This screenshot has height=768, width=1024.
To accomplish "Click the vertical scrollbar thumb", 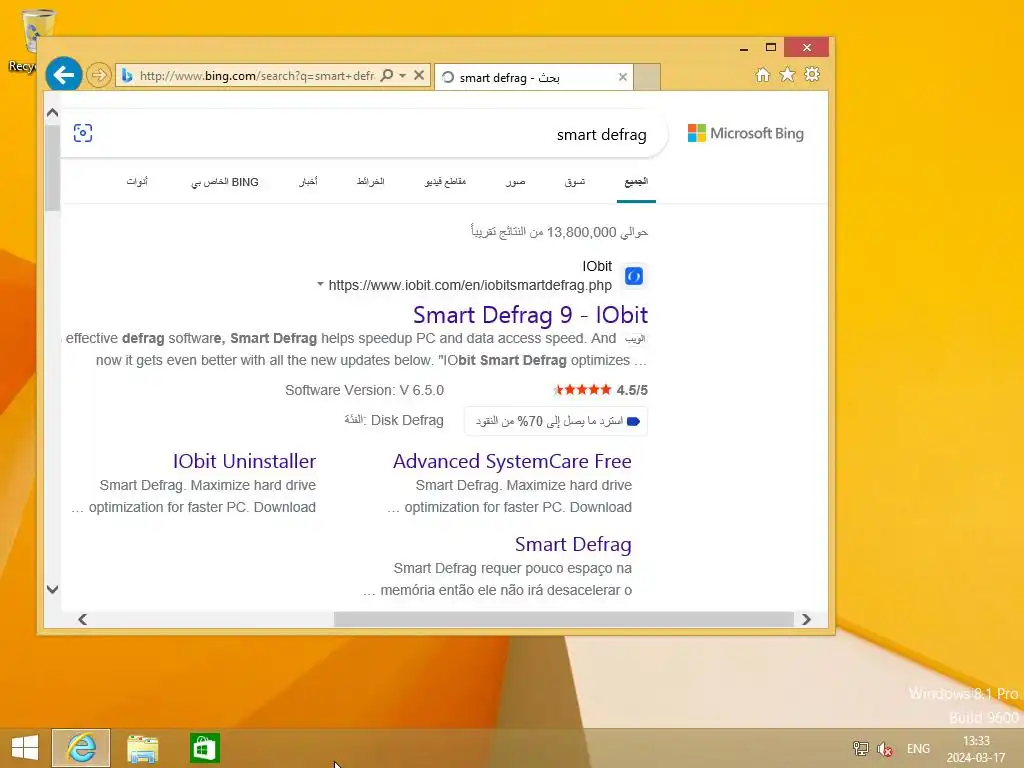I will 53,168.
